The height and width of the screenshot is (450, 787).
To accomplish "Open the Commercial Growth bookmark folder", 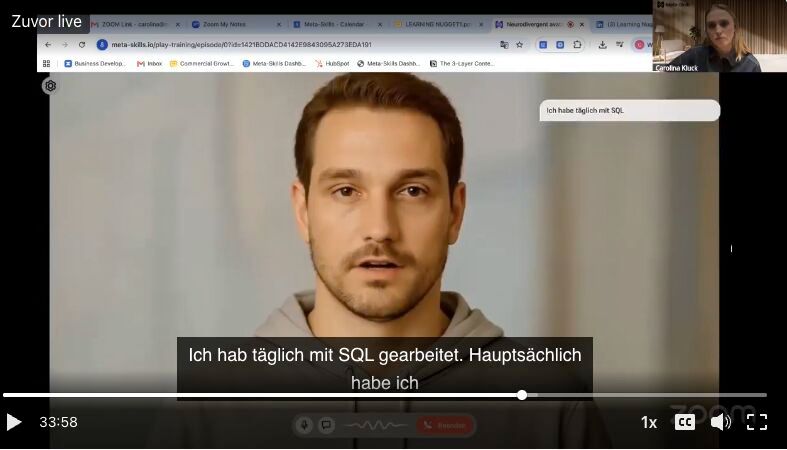I will 202,64.
